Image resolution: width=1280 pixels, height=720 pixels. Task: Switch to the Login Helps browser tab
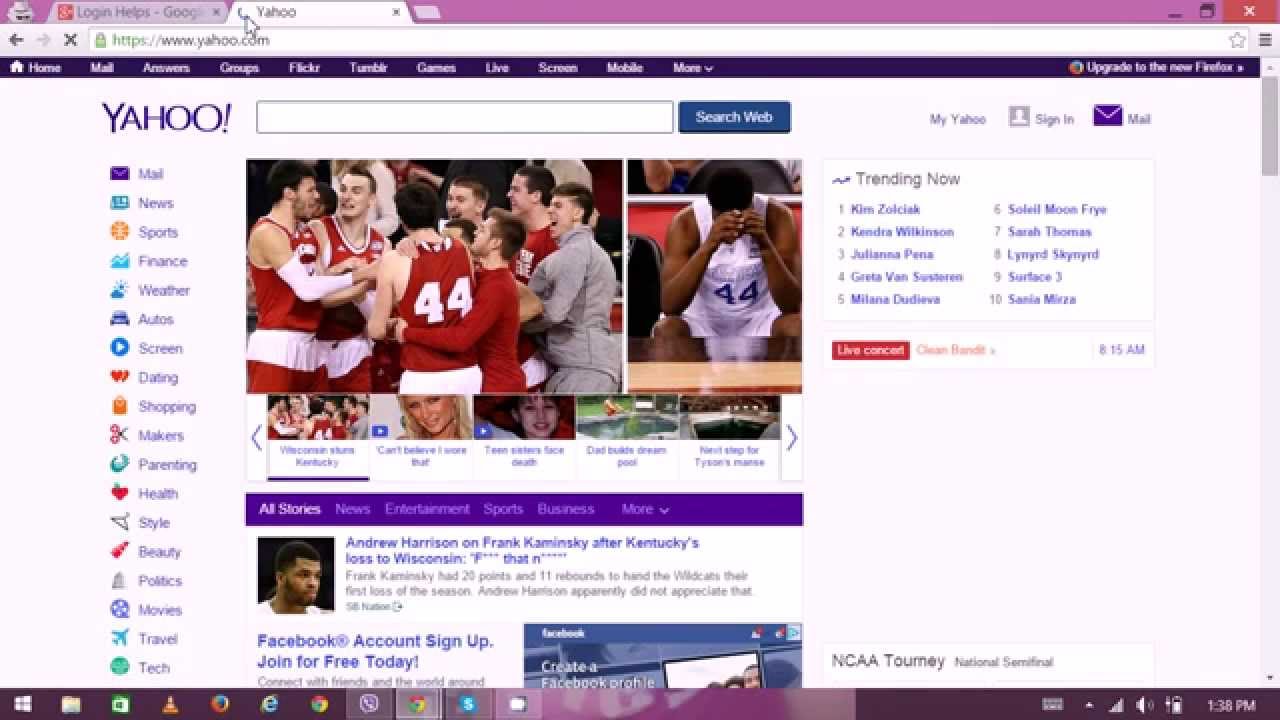tap(139, 12)
